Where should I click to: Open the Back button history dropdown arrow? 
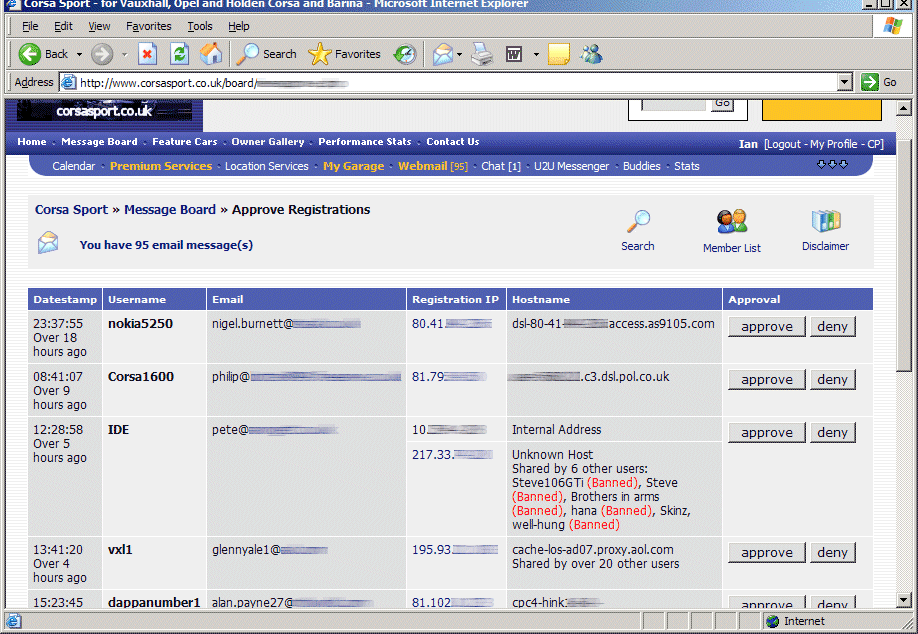78,54
